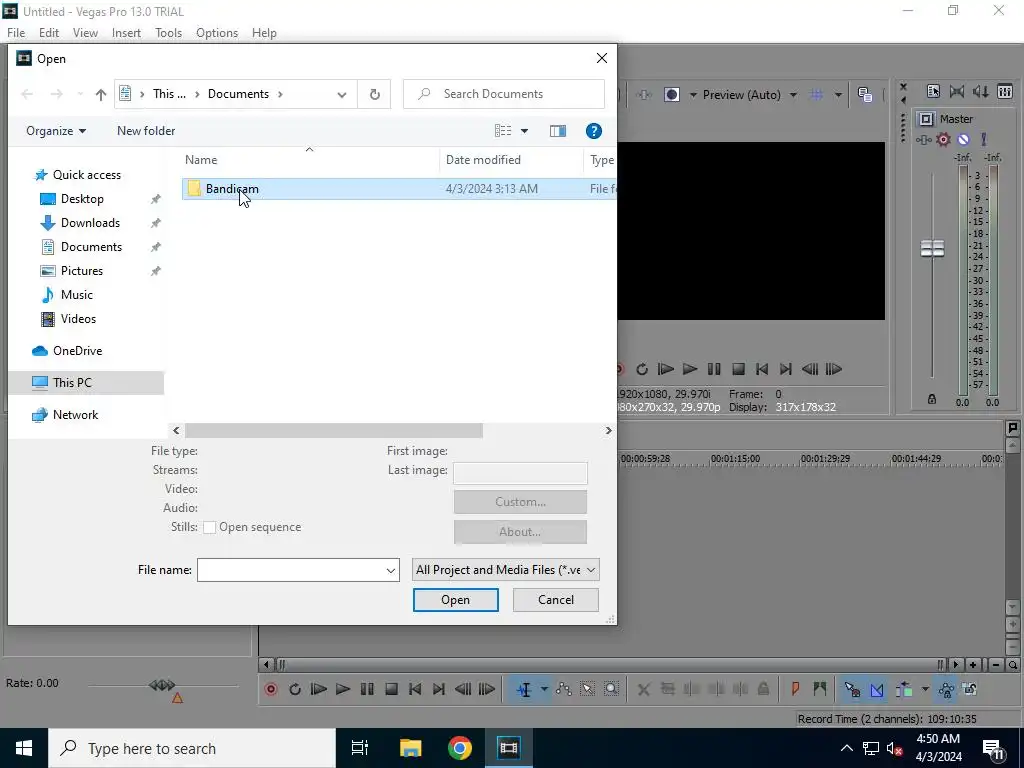Screen dimensions: 1024x768
Task: Click the Master volume fader handle
Action: (x=932, y=248)
